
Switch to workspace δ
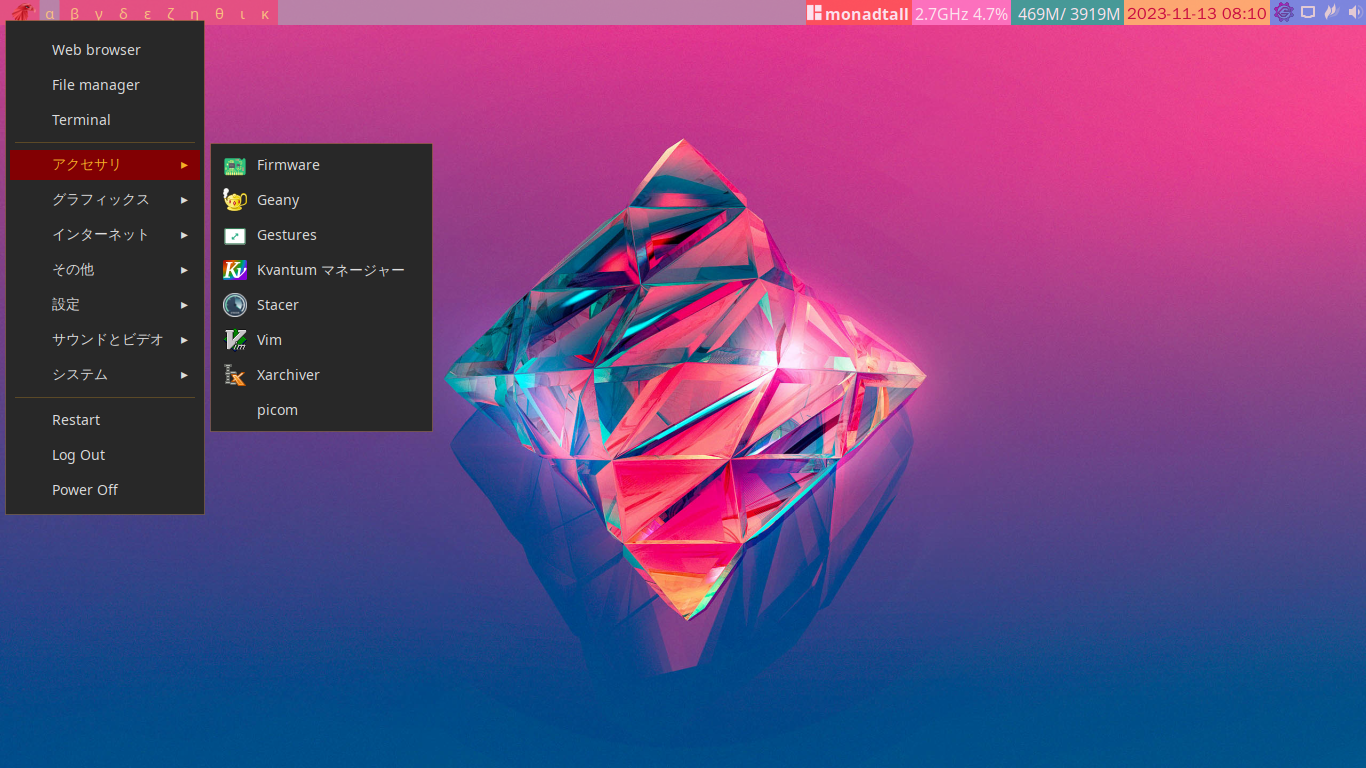[123, 13]
